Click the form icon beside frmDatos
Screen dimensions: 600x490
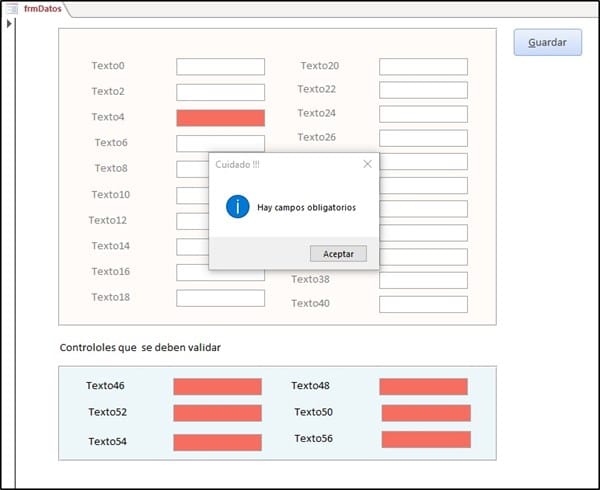pyautogui.click(x=12, y=8)
